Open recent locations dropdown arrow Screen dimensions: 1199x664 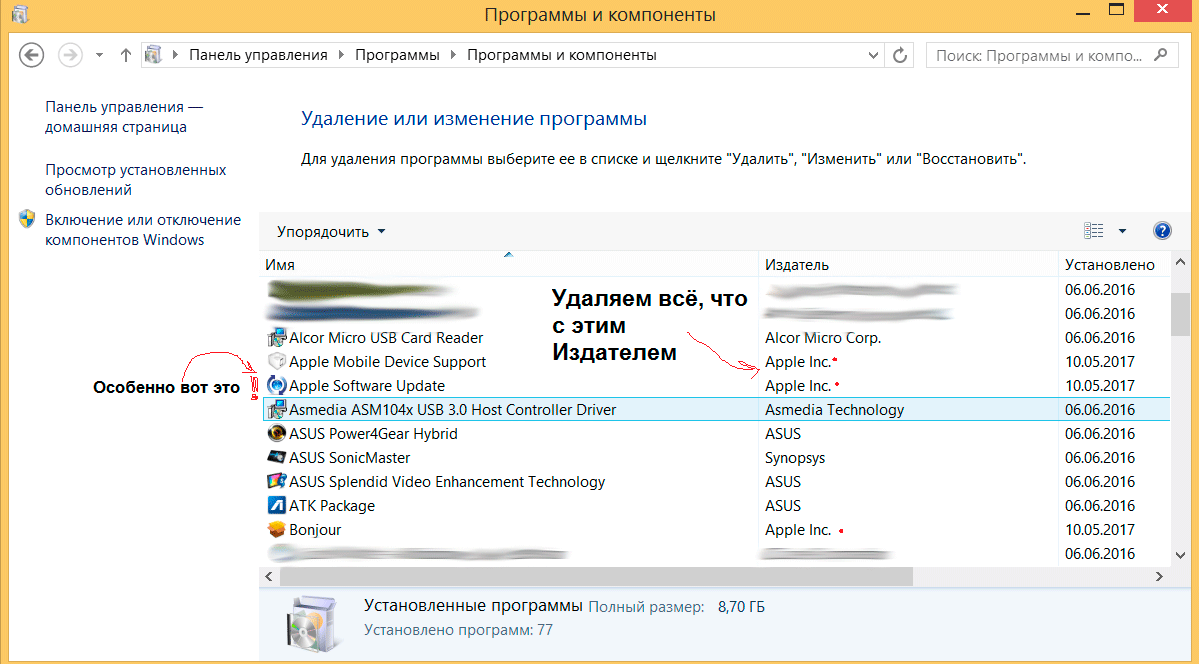pyautogui.click(x=99, y=55)
